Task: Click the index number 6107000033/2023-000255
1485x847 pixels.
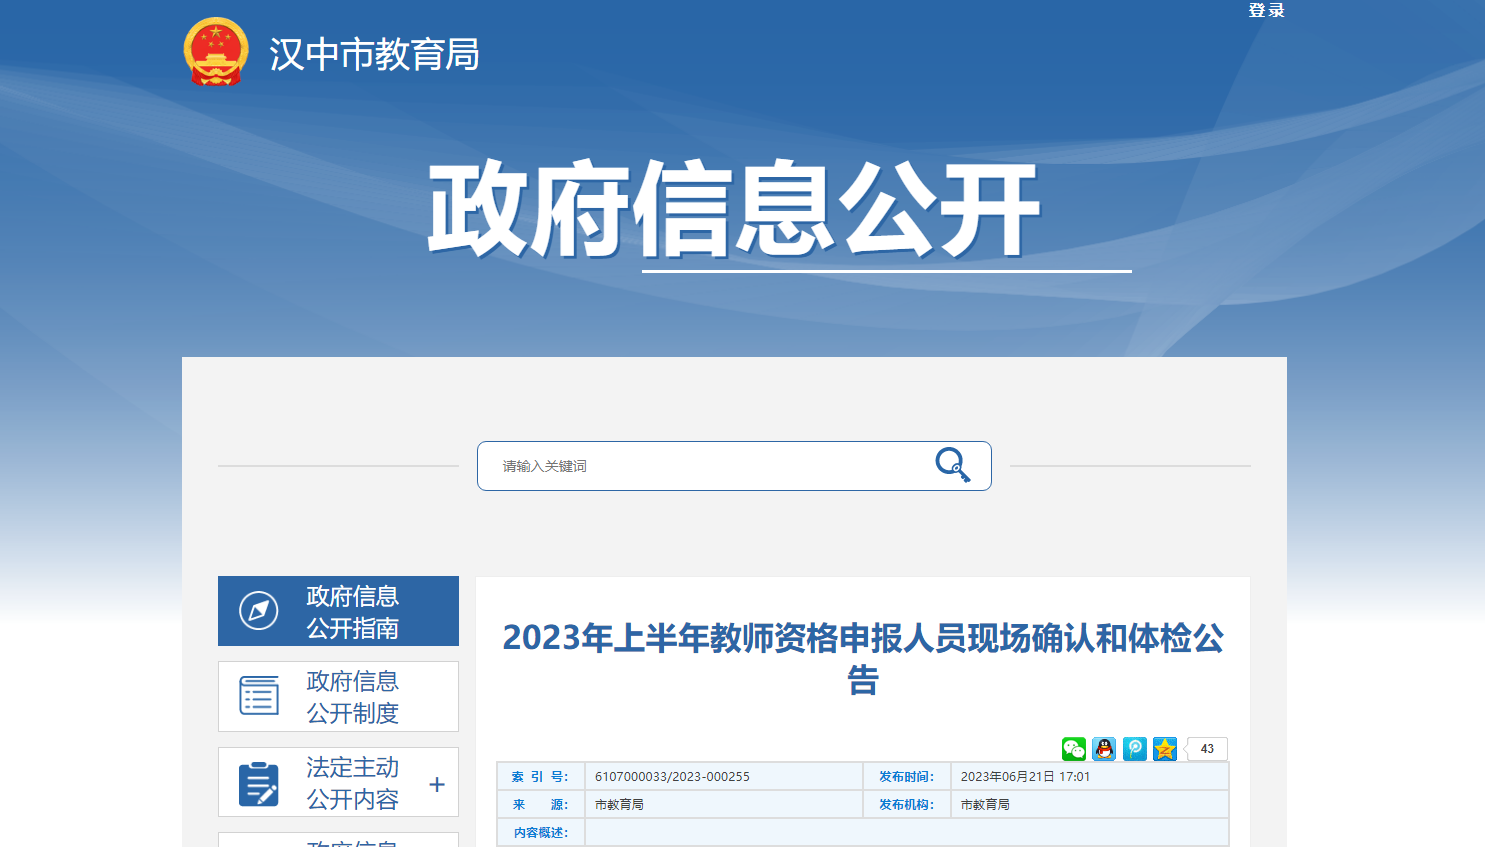Action: (672, 777)
